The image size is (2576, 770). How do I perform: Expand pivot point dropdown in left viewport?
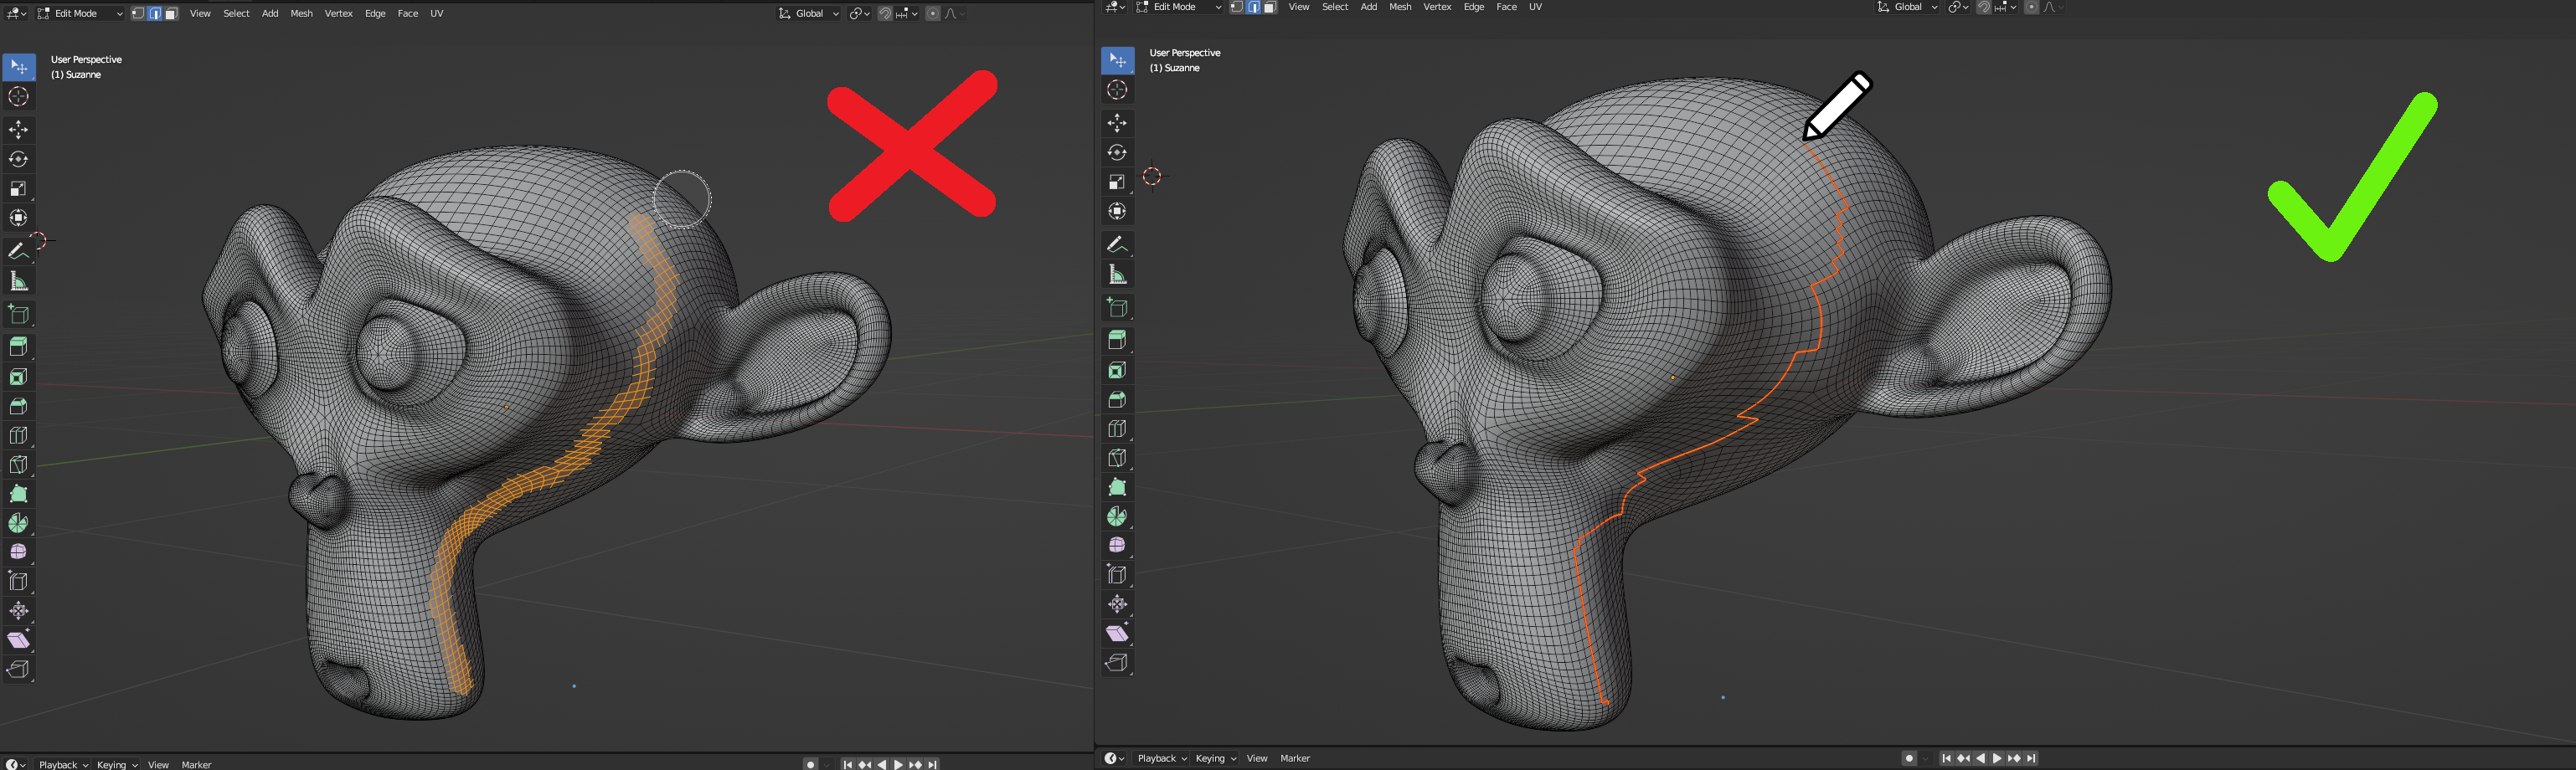click(x=860, y=13)
